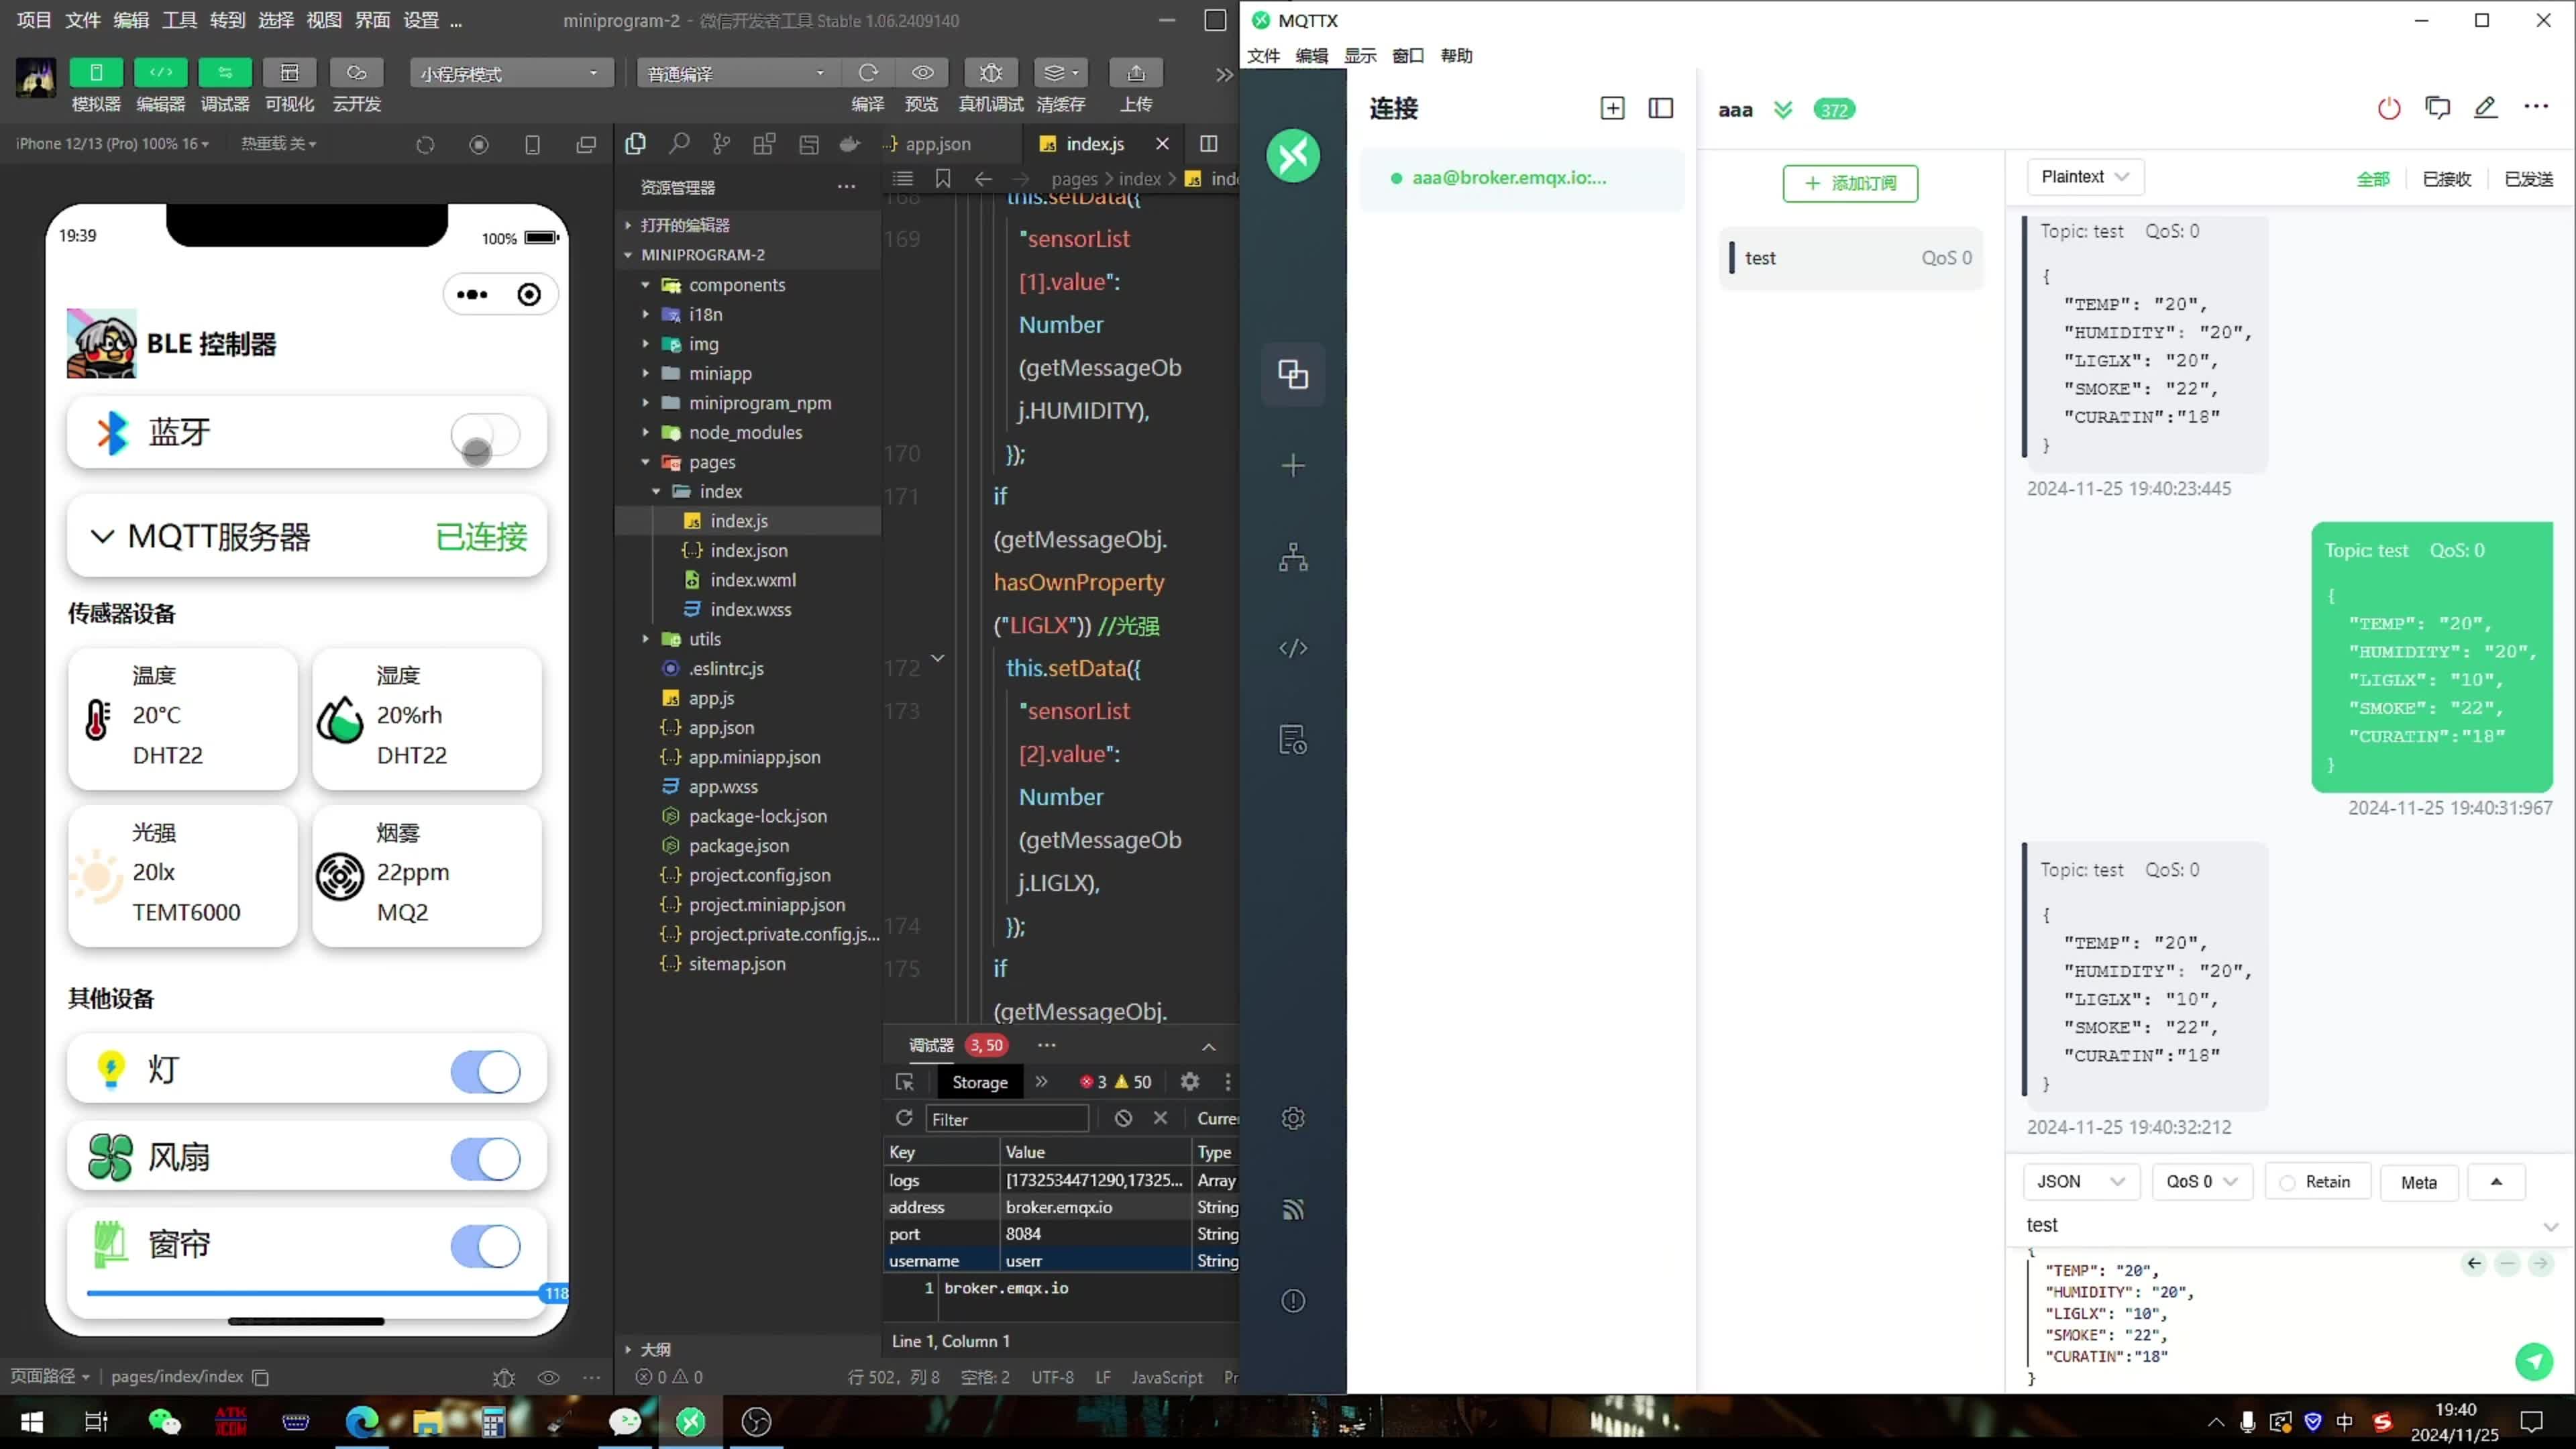Click the clear cache (清缓存) icon
The width and height of the screenshot is (2576, 1449).
pyautogui.click(x=1060, y=72)
